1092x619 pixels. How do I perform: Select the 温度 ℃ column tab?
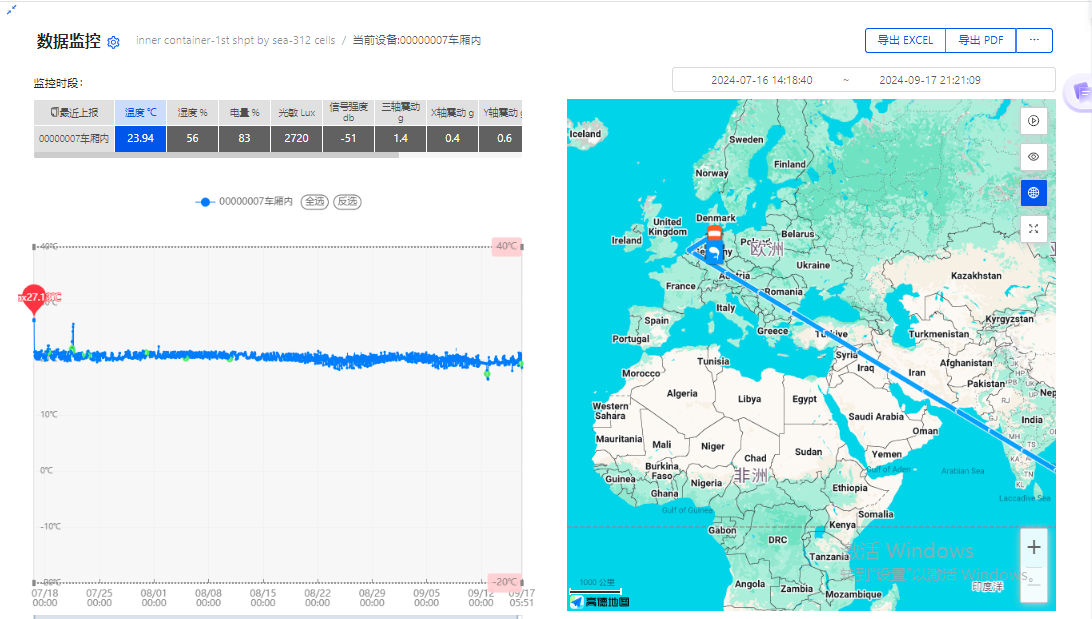click(140, 113)
